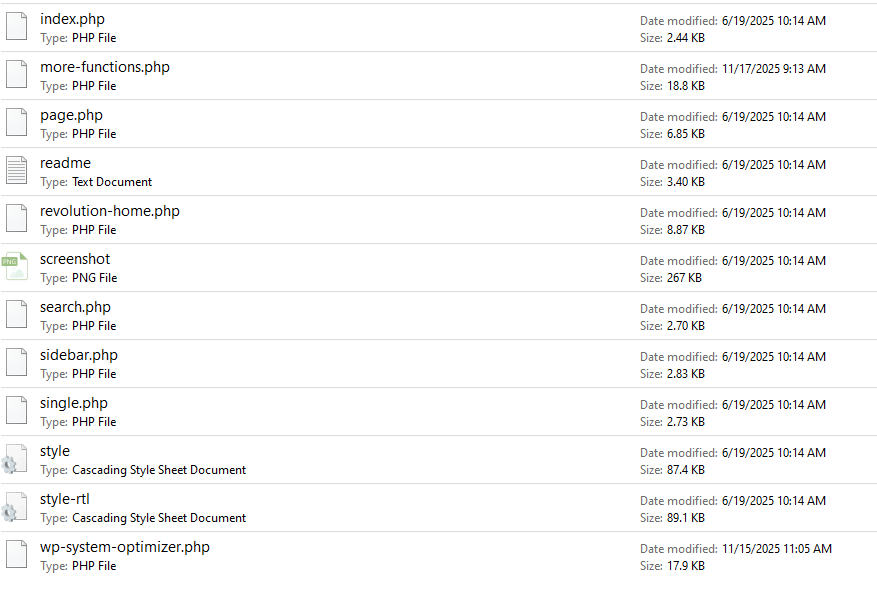Click the revolution-home.php file name
The width and height of the screenshot is (877, 592).
tap(110, 211)
